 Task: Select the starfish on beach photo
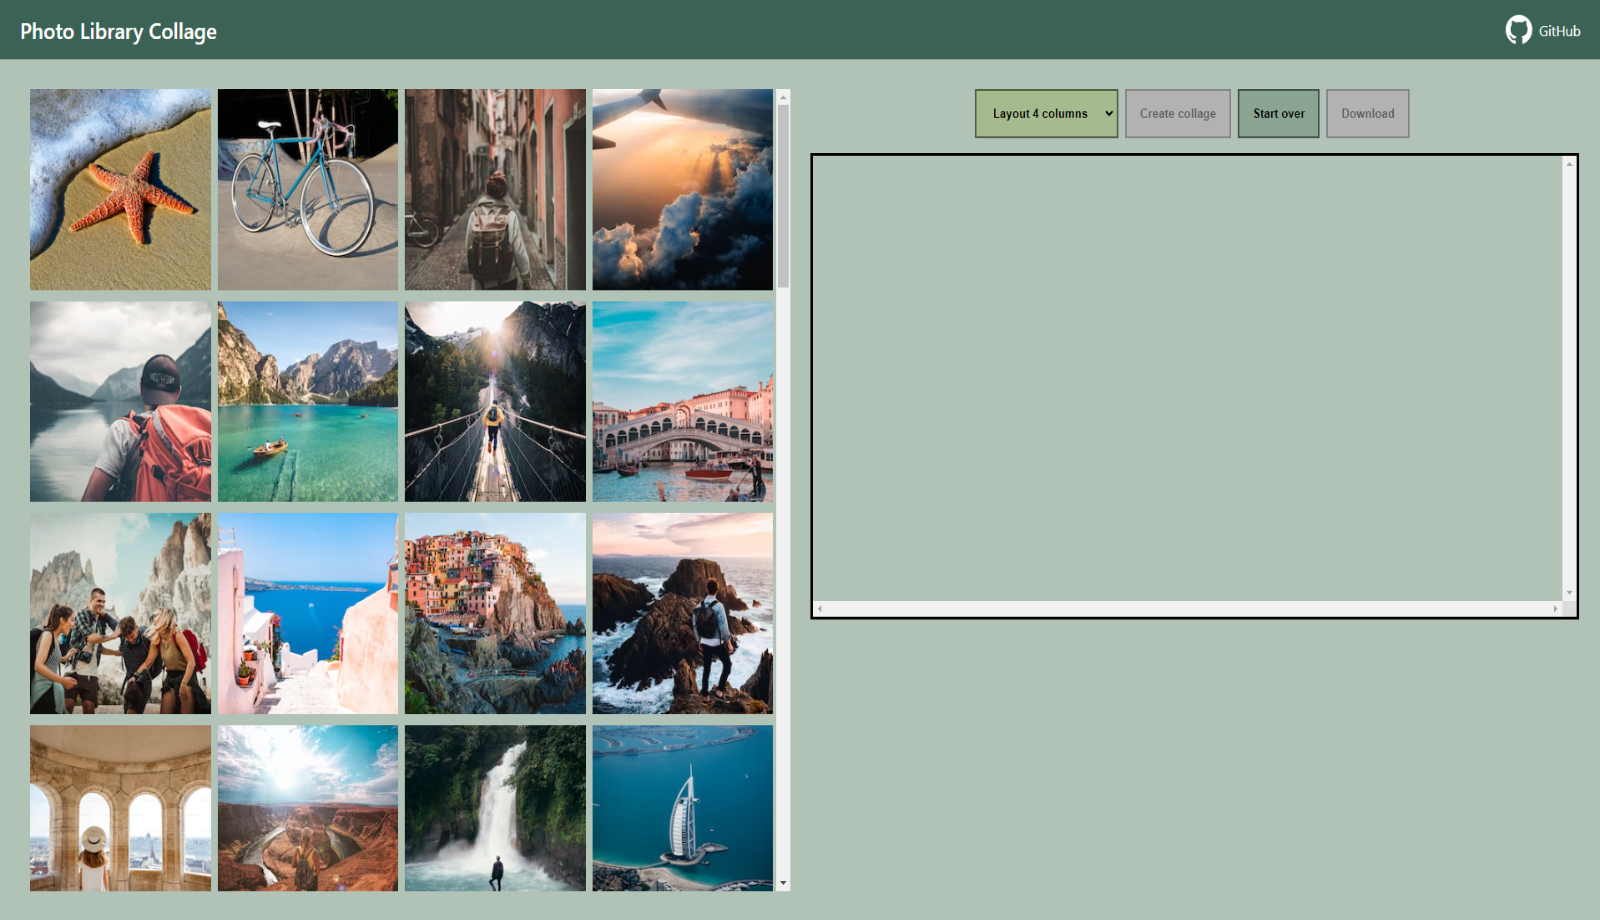click(120, 190)
